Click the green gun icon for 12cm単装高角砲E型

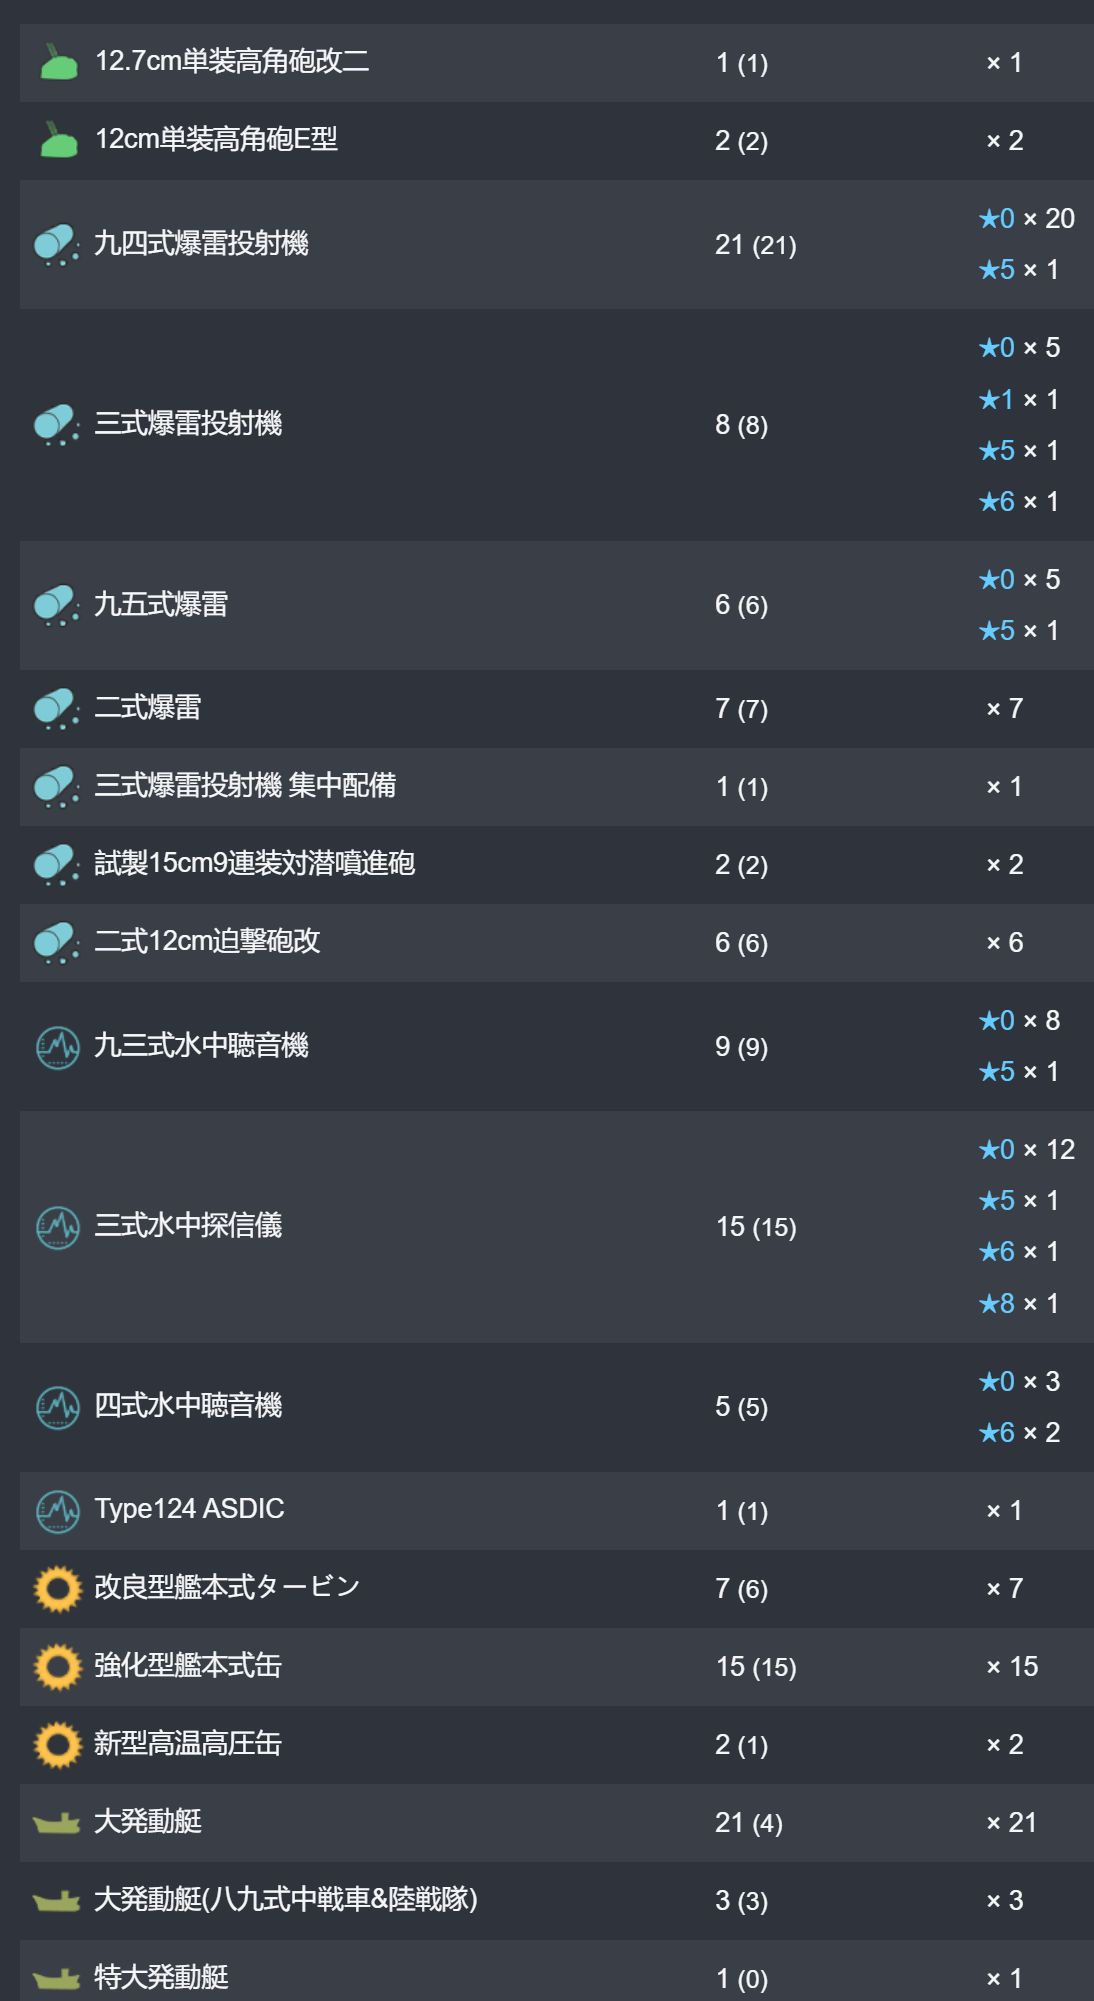tap(58, 140)
